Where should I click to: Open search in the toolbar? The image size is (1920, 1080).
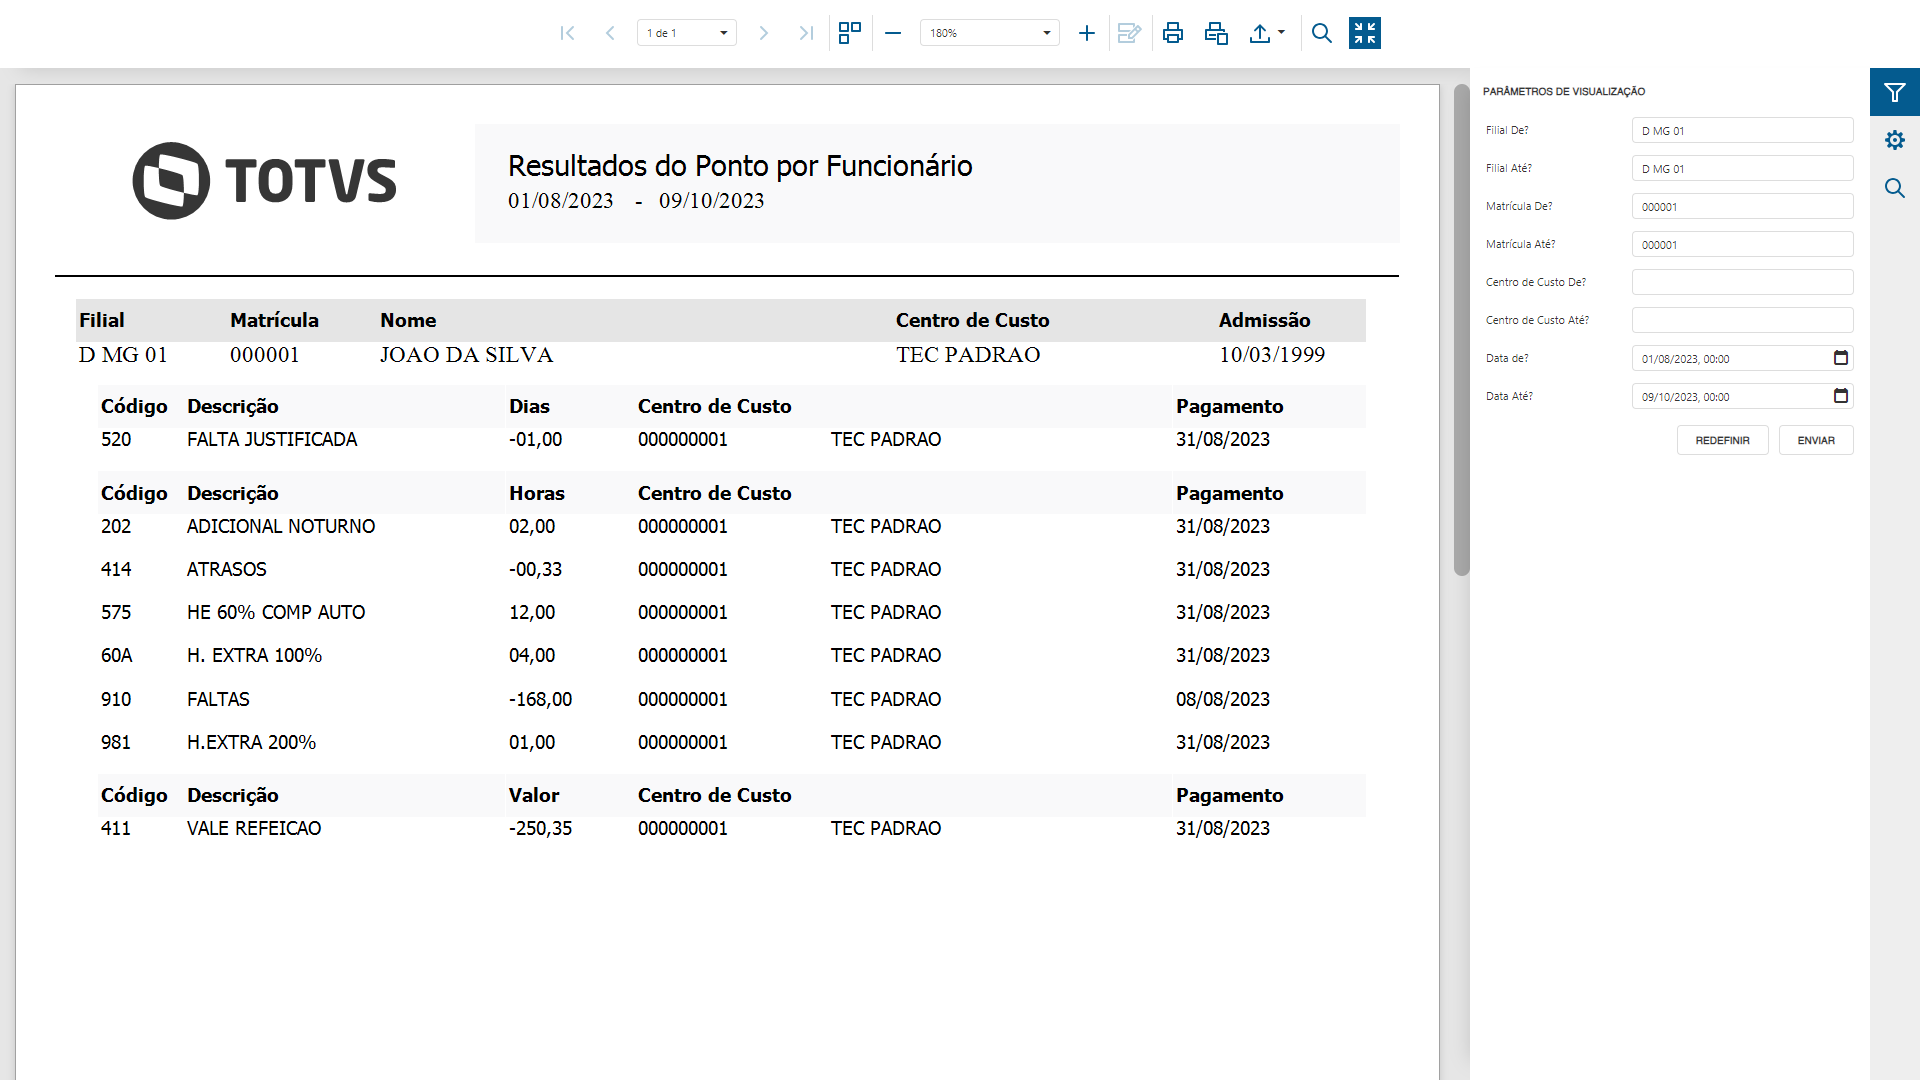pyautogui.click(x=1321, y=33)
